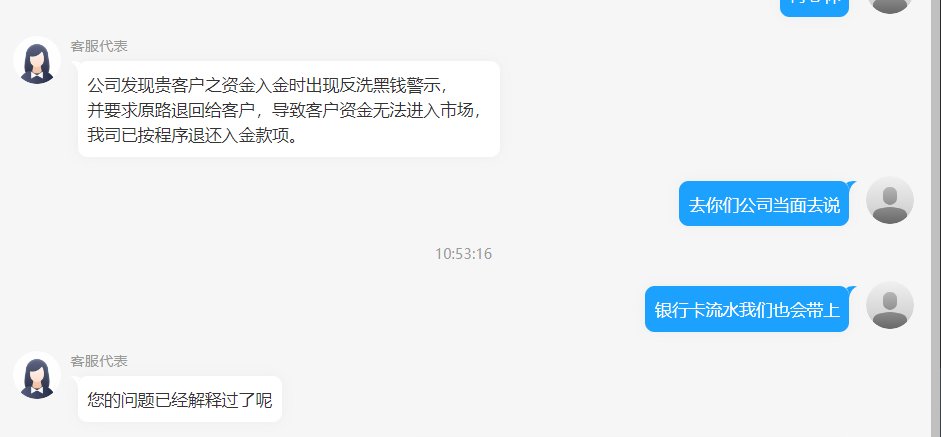Select the blue bubble '去你们公司当面去说'
The height and width of the screenshot is (437, 941).
tap(764, 204)
